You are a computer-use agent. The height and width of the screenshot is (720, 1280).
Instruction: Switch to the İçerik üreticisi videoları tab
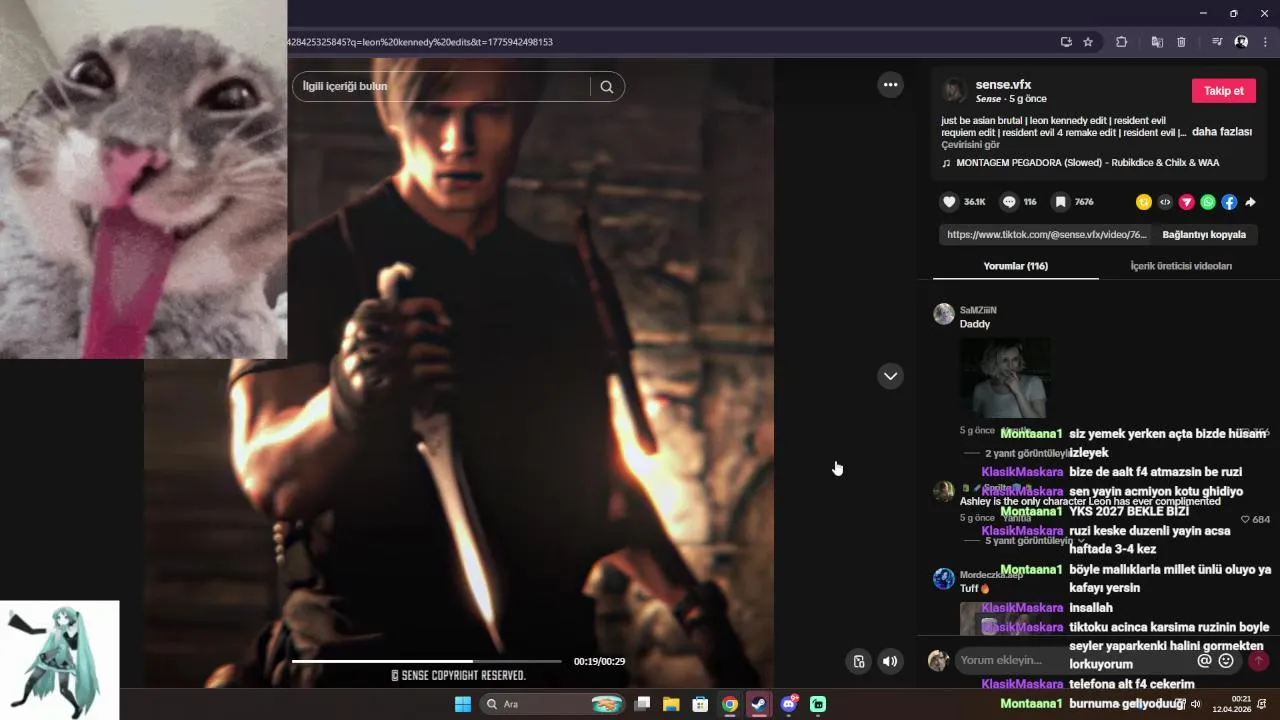point(1181,266)
